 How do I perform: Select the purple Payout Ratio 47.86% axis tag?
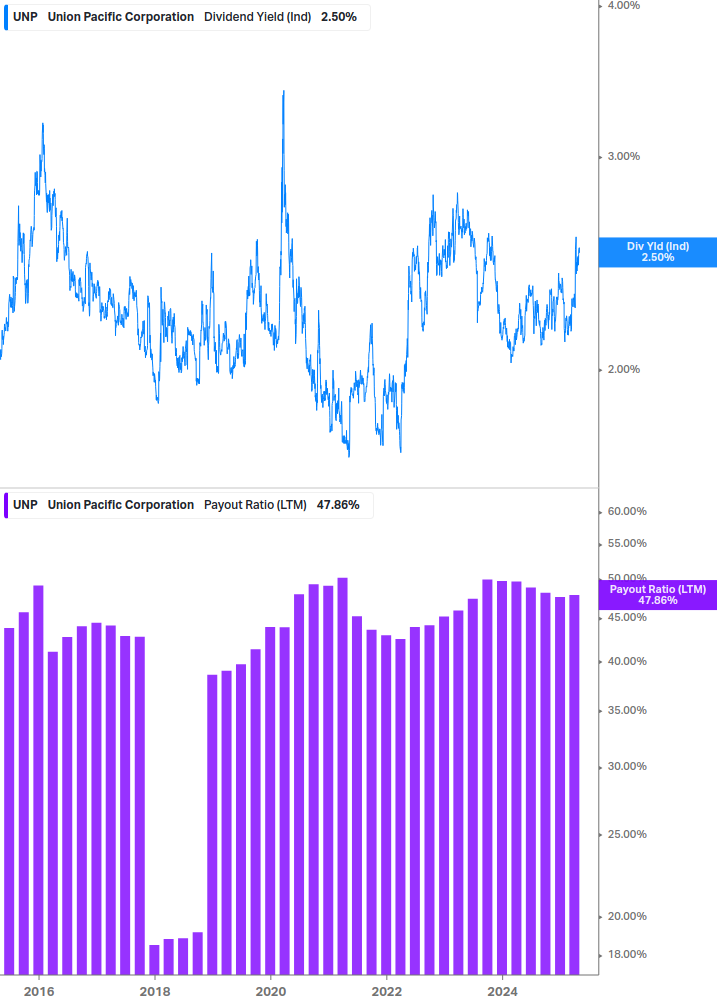(x=657, y=594)
